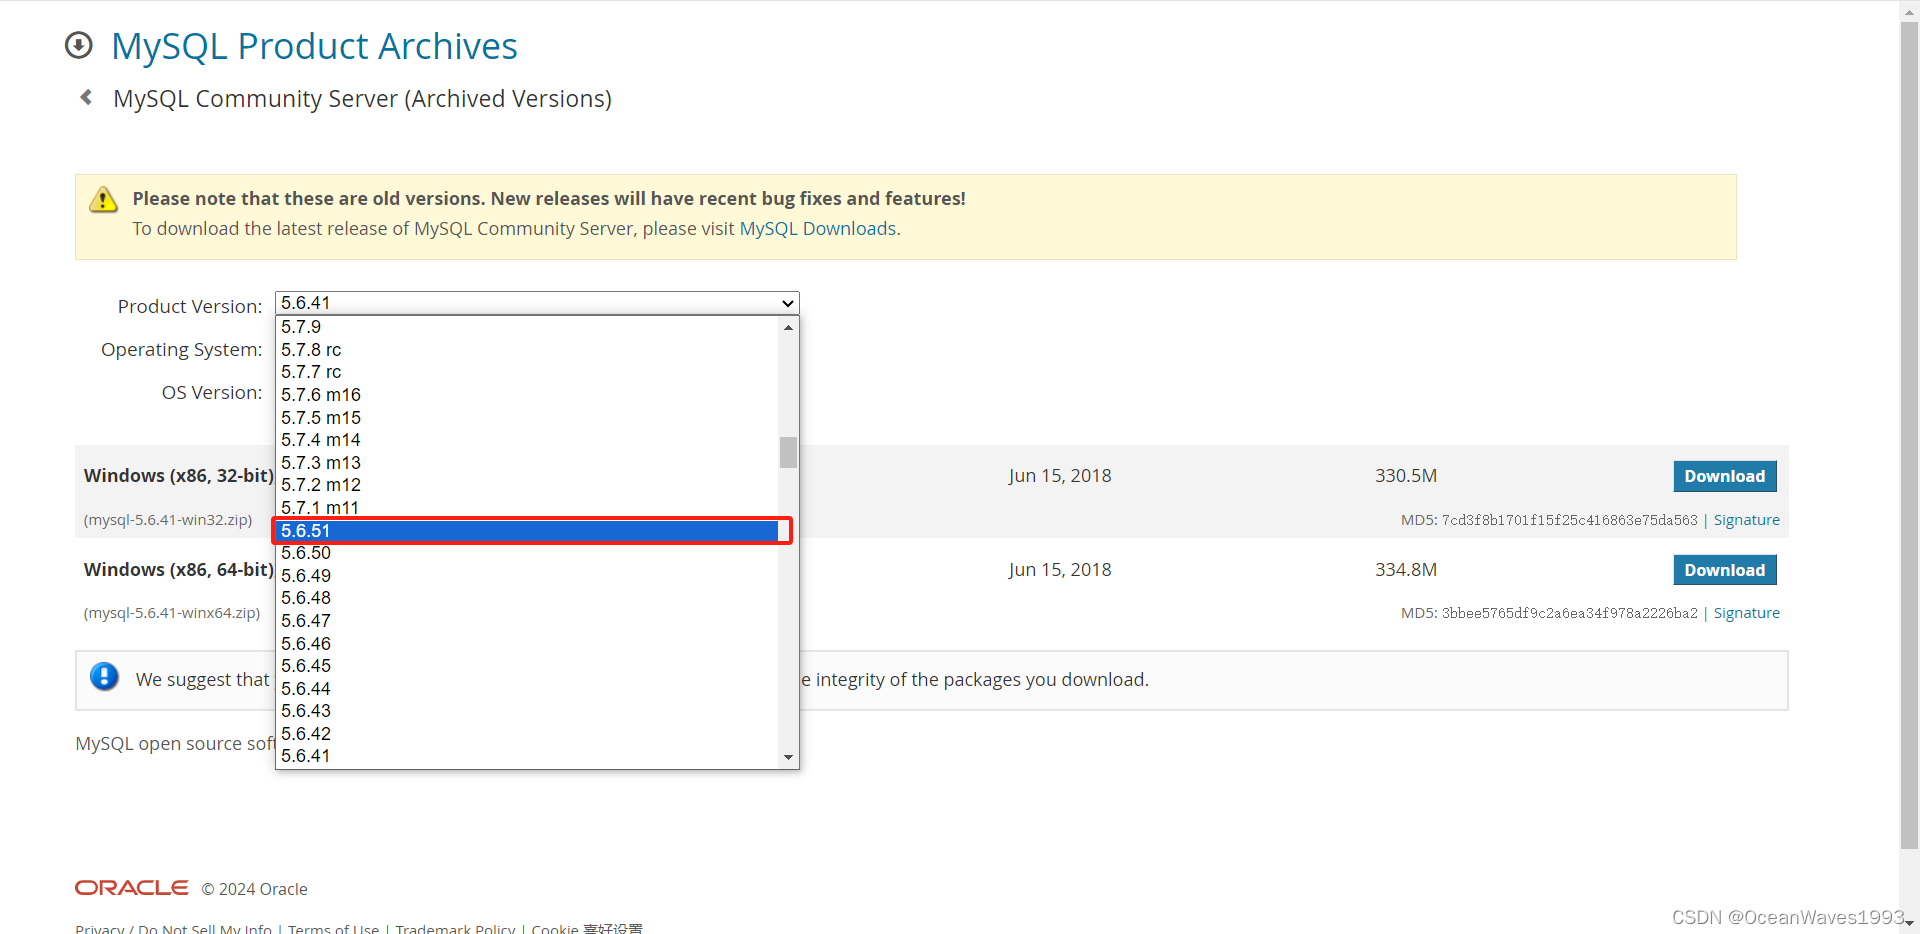
Task: Click the dropdown list scroll up arrow
Action: pyautogui.click(x=788, y=327)
